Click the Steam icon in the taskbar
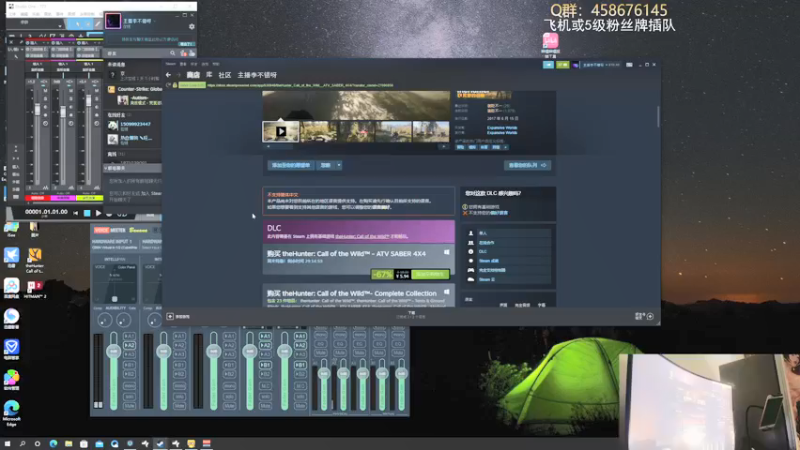800x450 pixels. 160,444
